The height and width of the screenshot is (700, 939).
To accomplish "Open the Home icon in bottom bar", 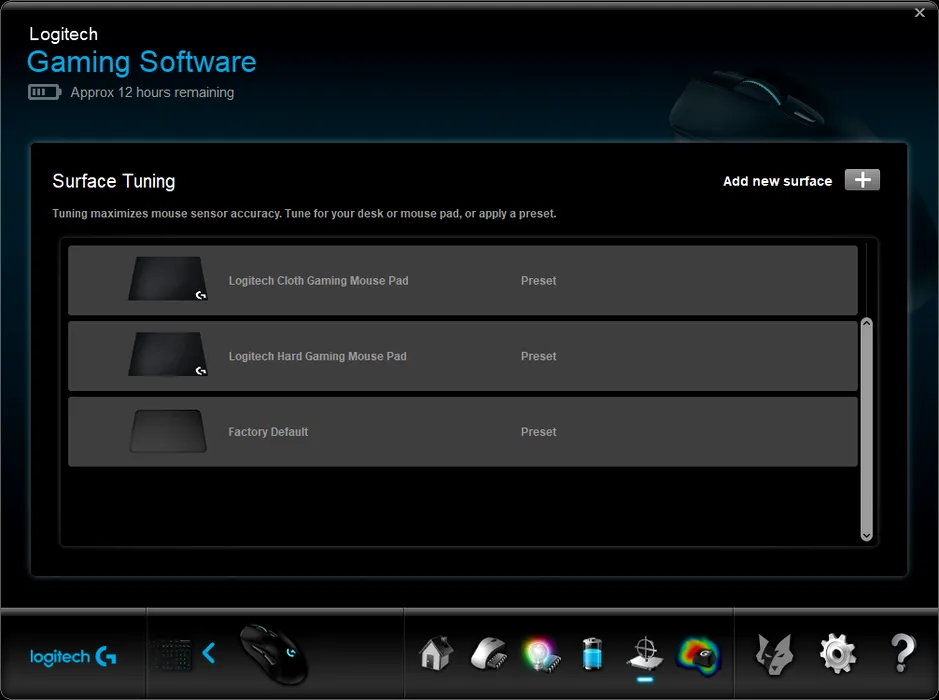I will tap(436, 653).
